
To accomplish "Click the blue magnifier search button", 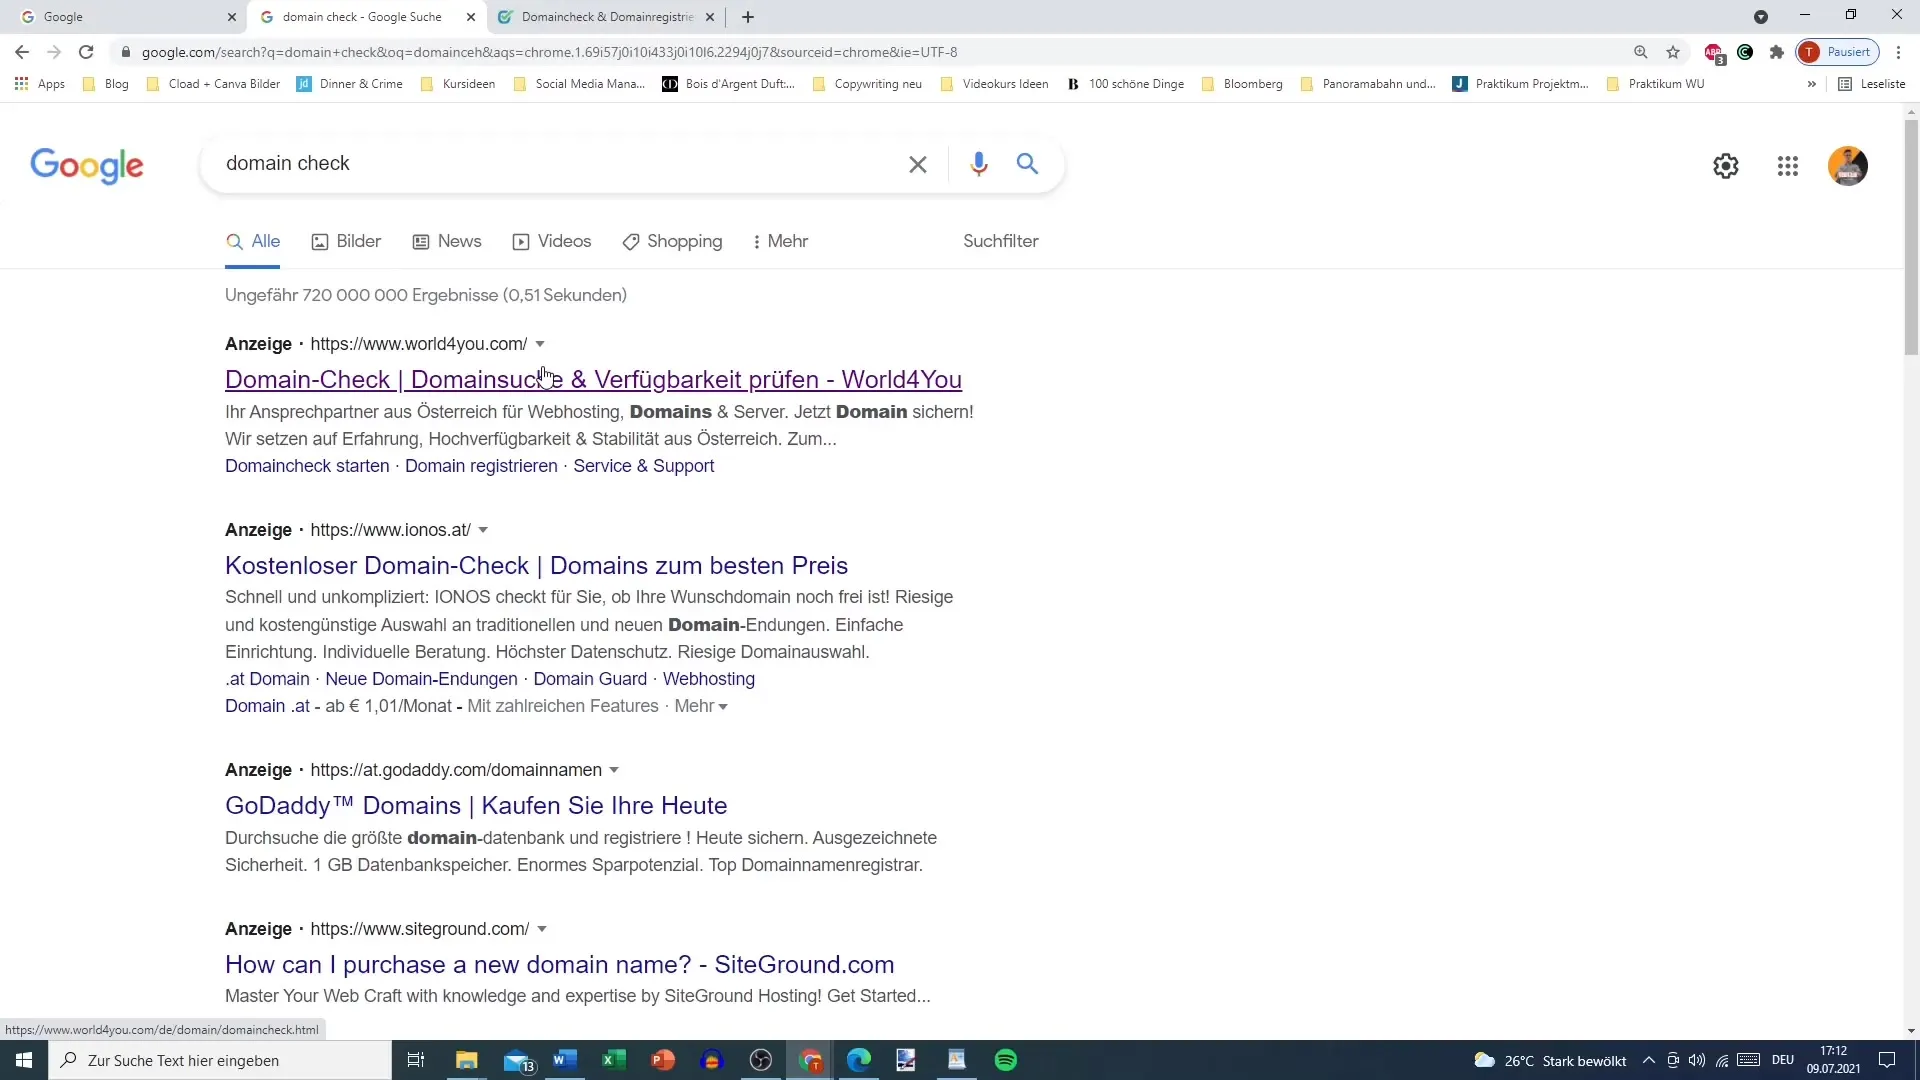I will pyautogui.click(x=1027, y=163).
